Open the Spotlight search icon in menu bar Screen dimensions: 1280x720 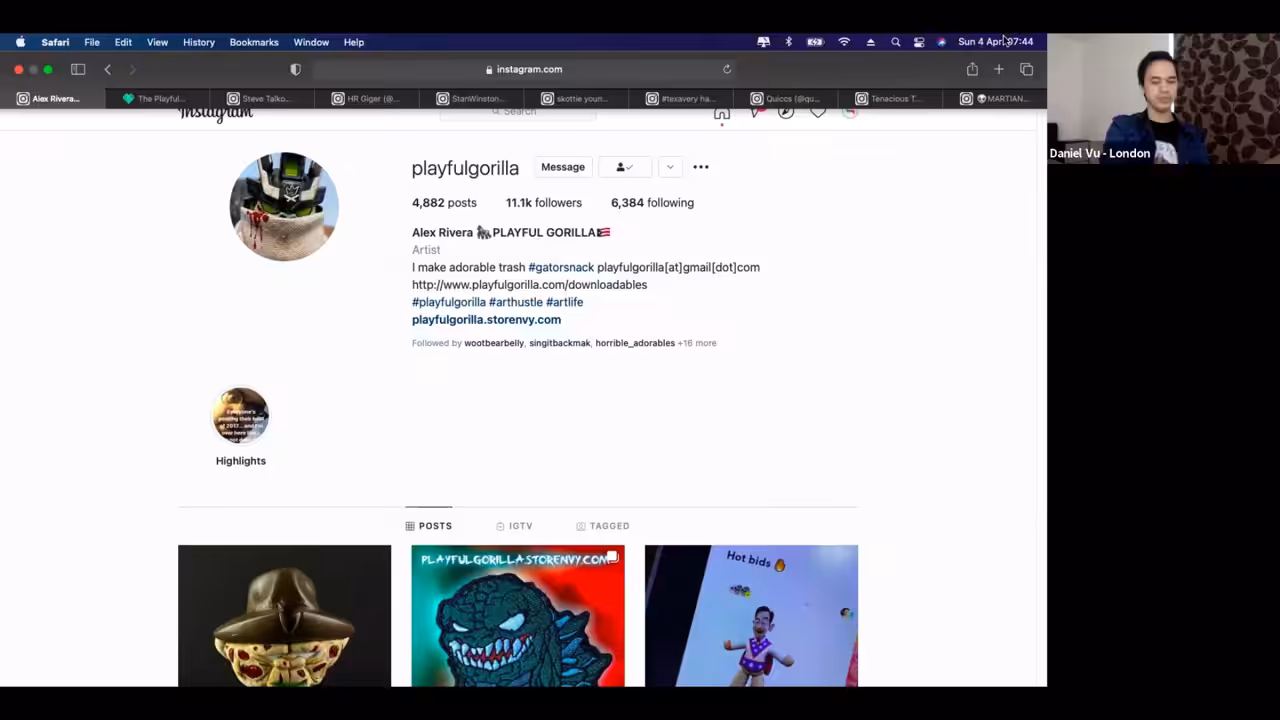[895, 42]
